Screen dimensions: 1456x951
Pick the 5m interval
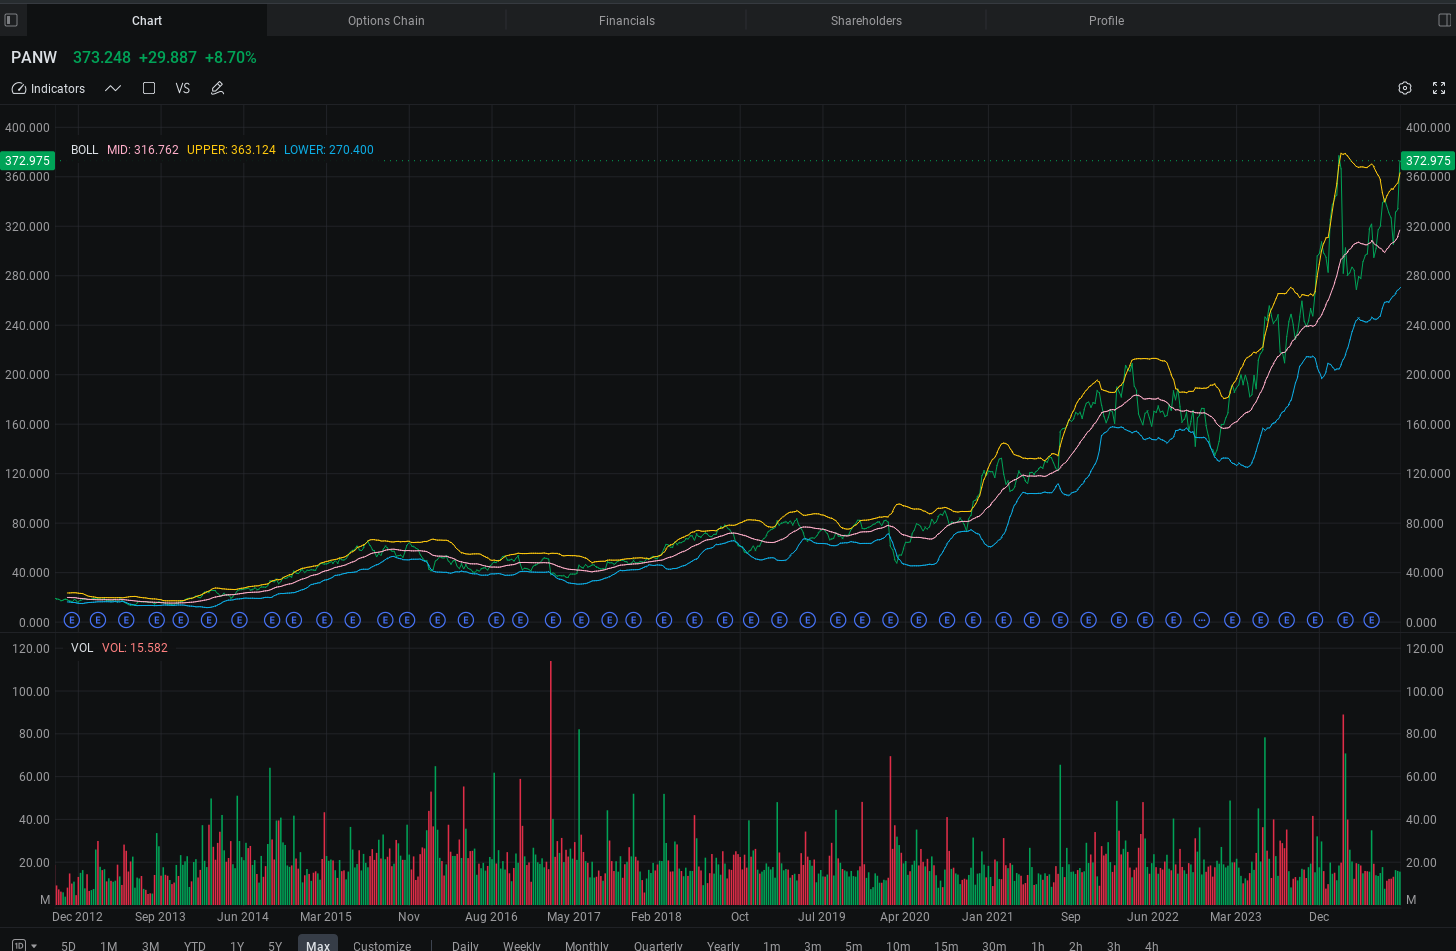tap(853, 945)
